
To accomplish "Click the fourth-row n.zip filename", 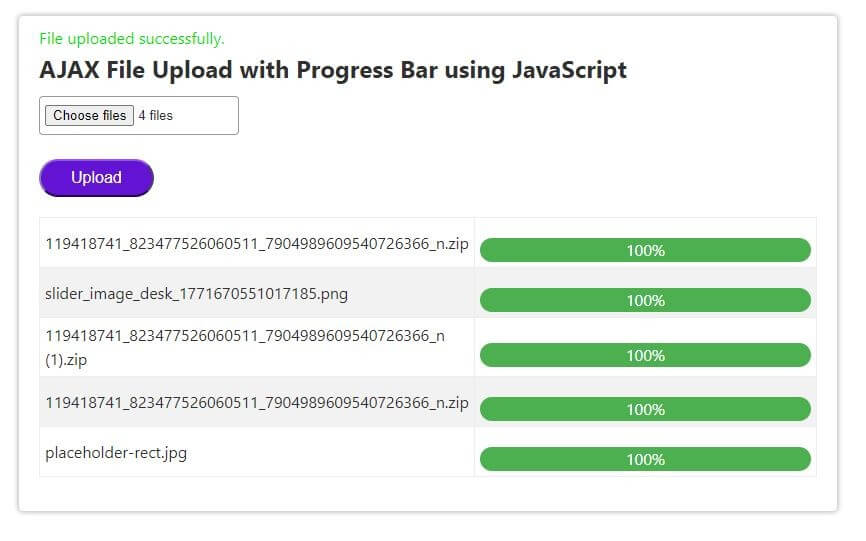I will pyautogui.click(x=256, y=403).
